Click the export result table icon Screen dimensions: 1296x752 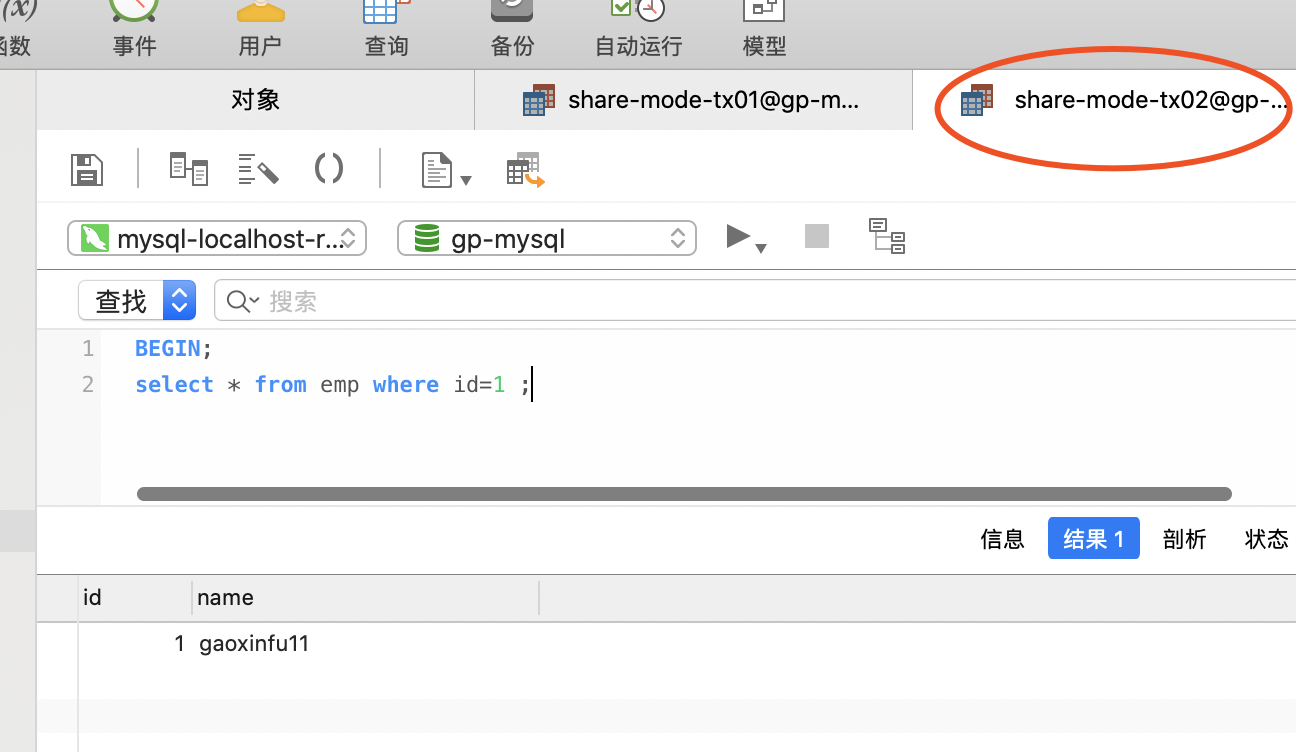tap(525, 170)
